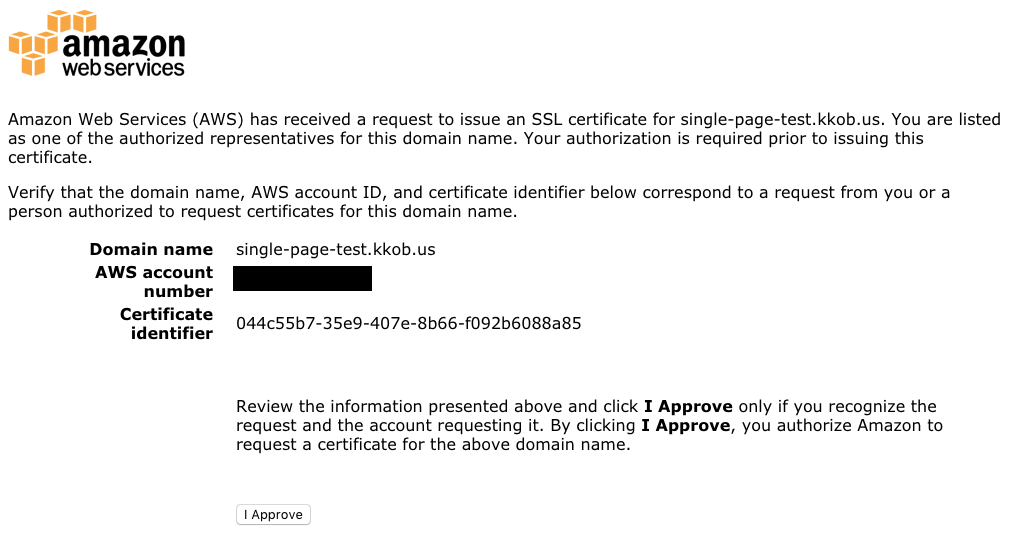Screen dimensions: 1010x550
Task: Click the first bold "I Approve" in the review text
Action: point(688,407)
